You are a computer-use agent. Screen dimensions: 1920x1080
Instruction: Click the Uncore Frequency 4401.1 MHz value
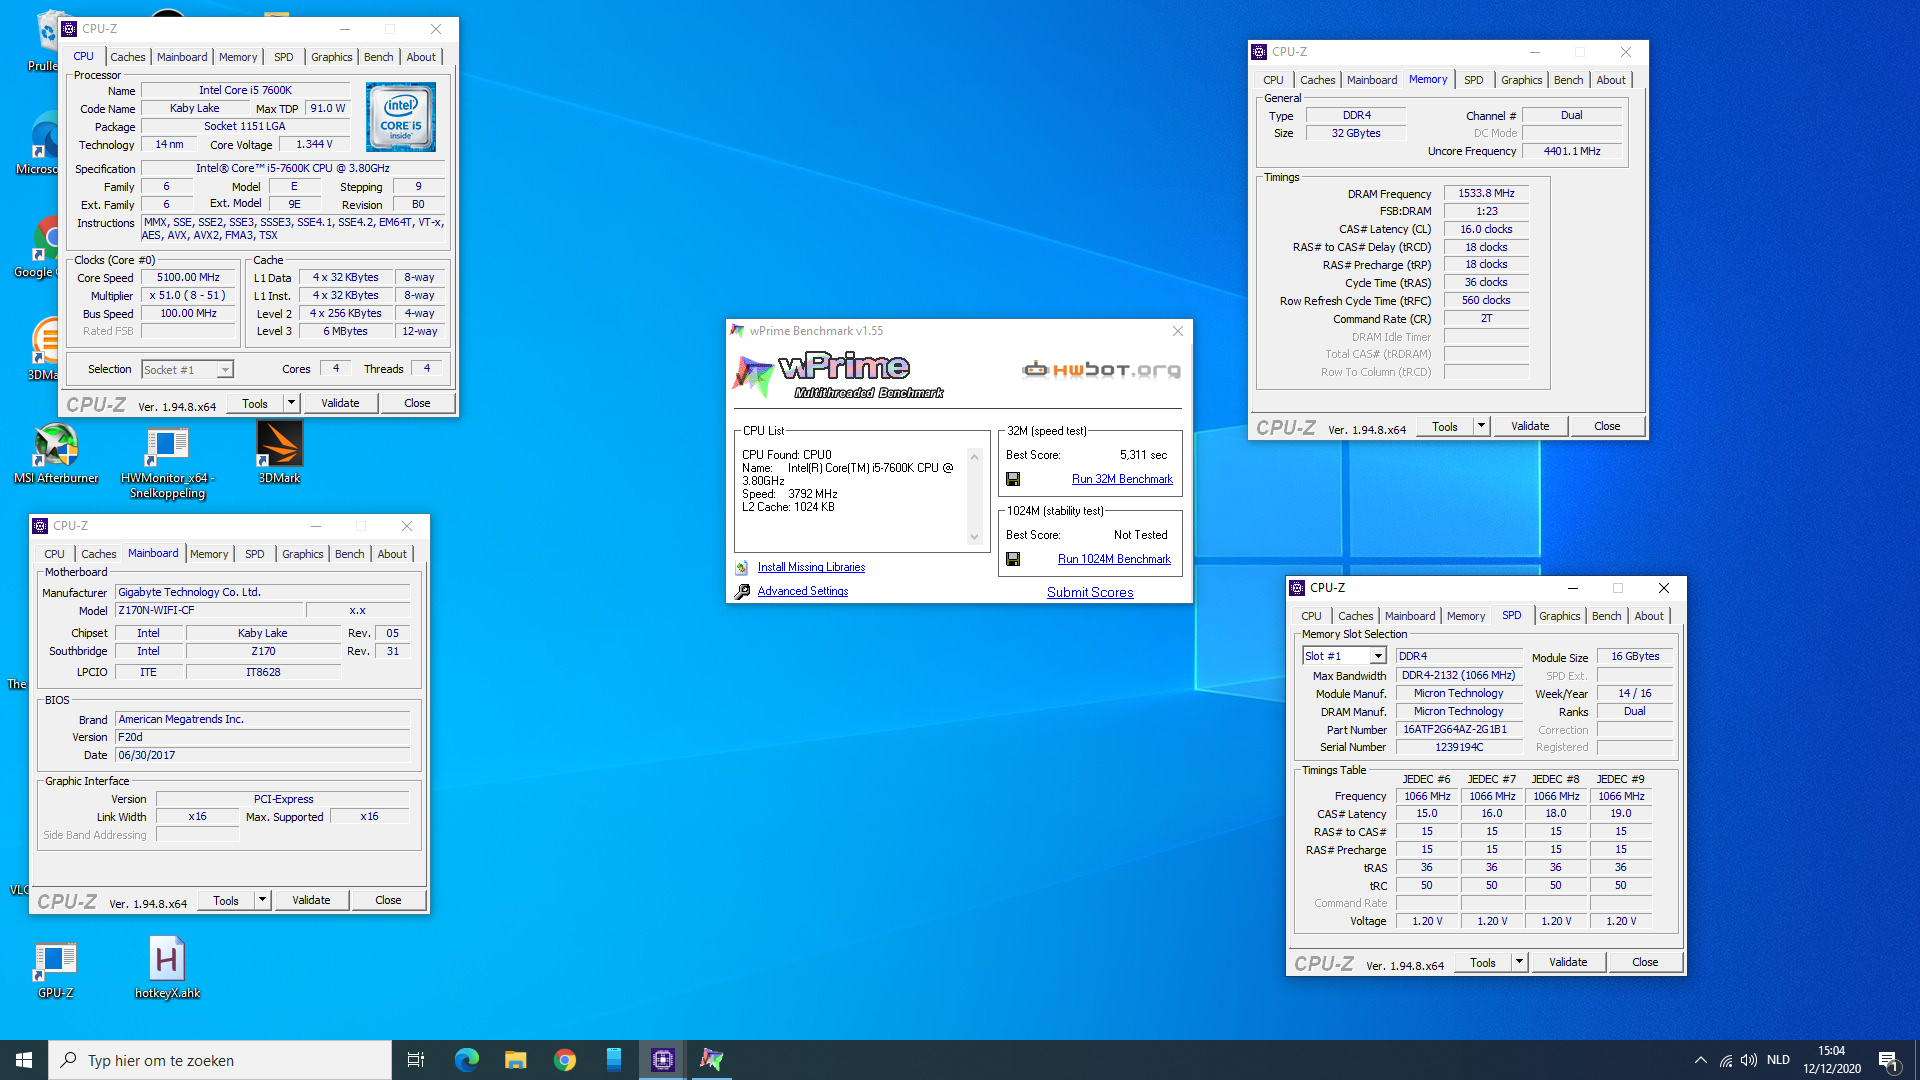pyautogui.click(x=1571, y=151)
